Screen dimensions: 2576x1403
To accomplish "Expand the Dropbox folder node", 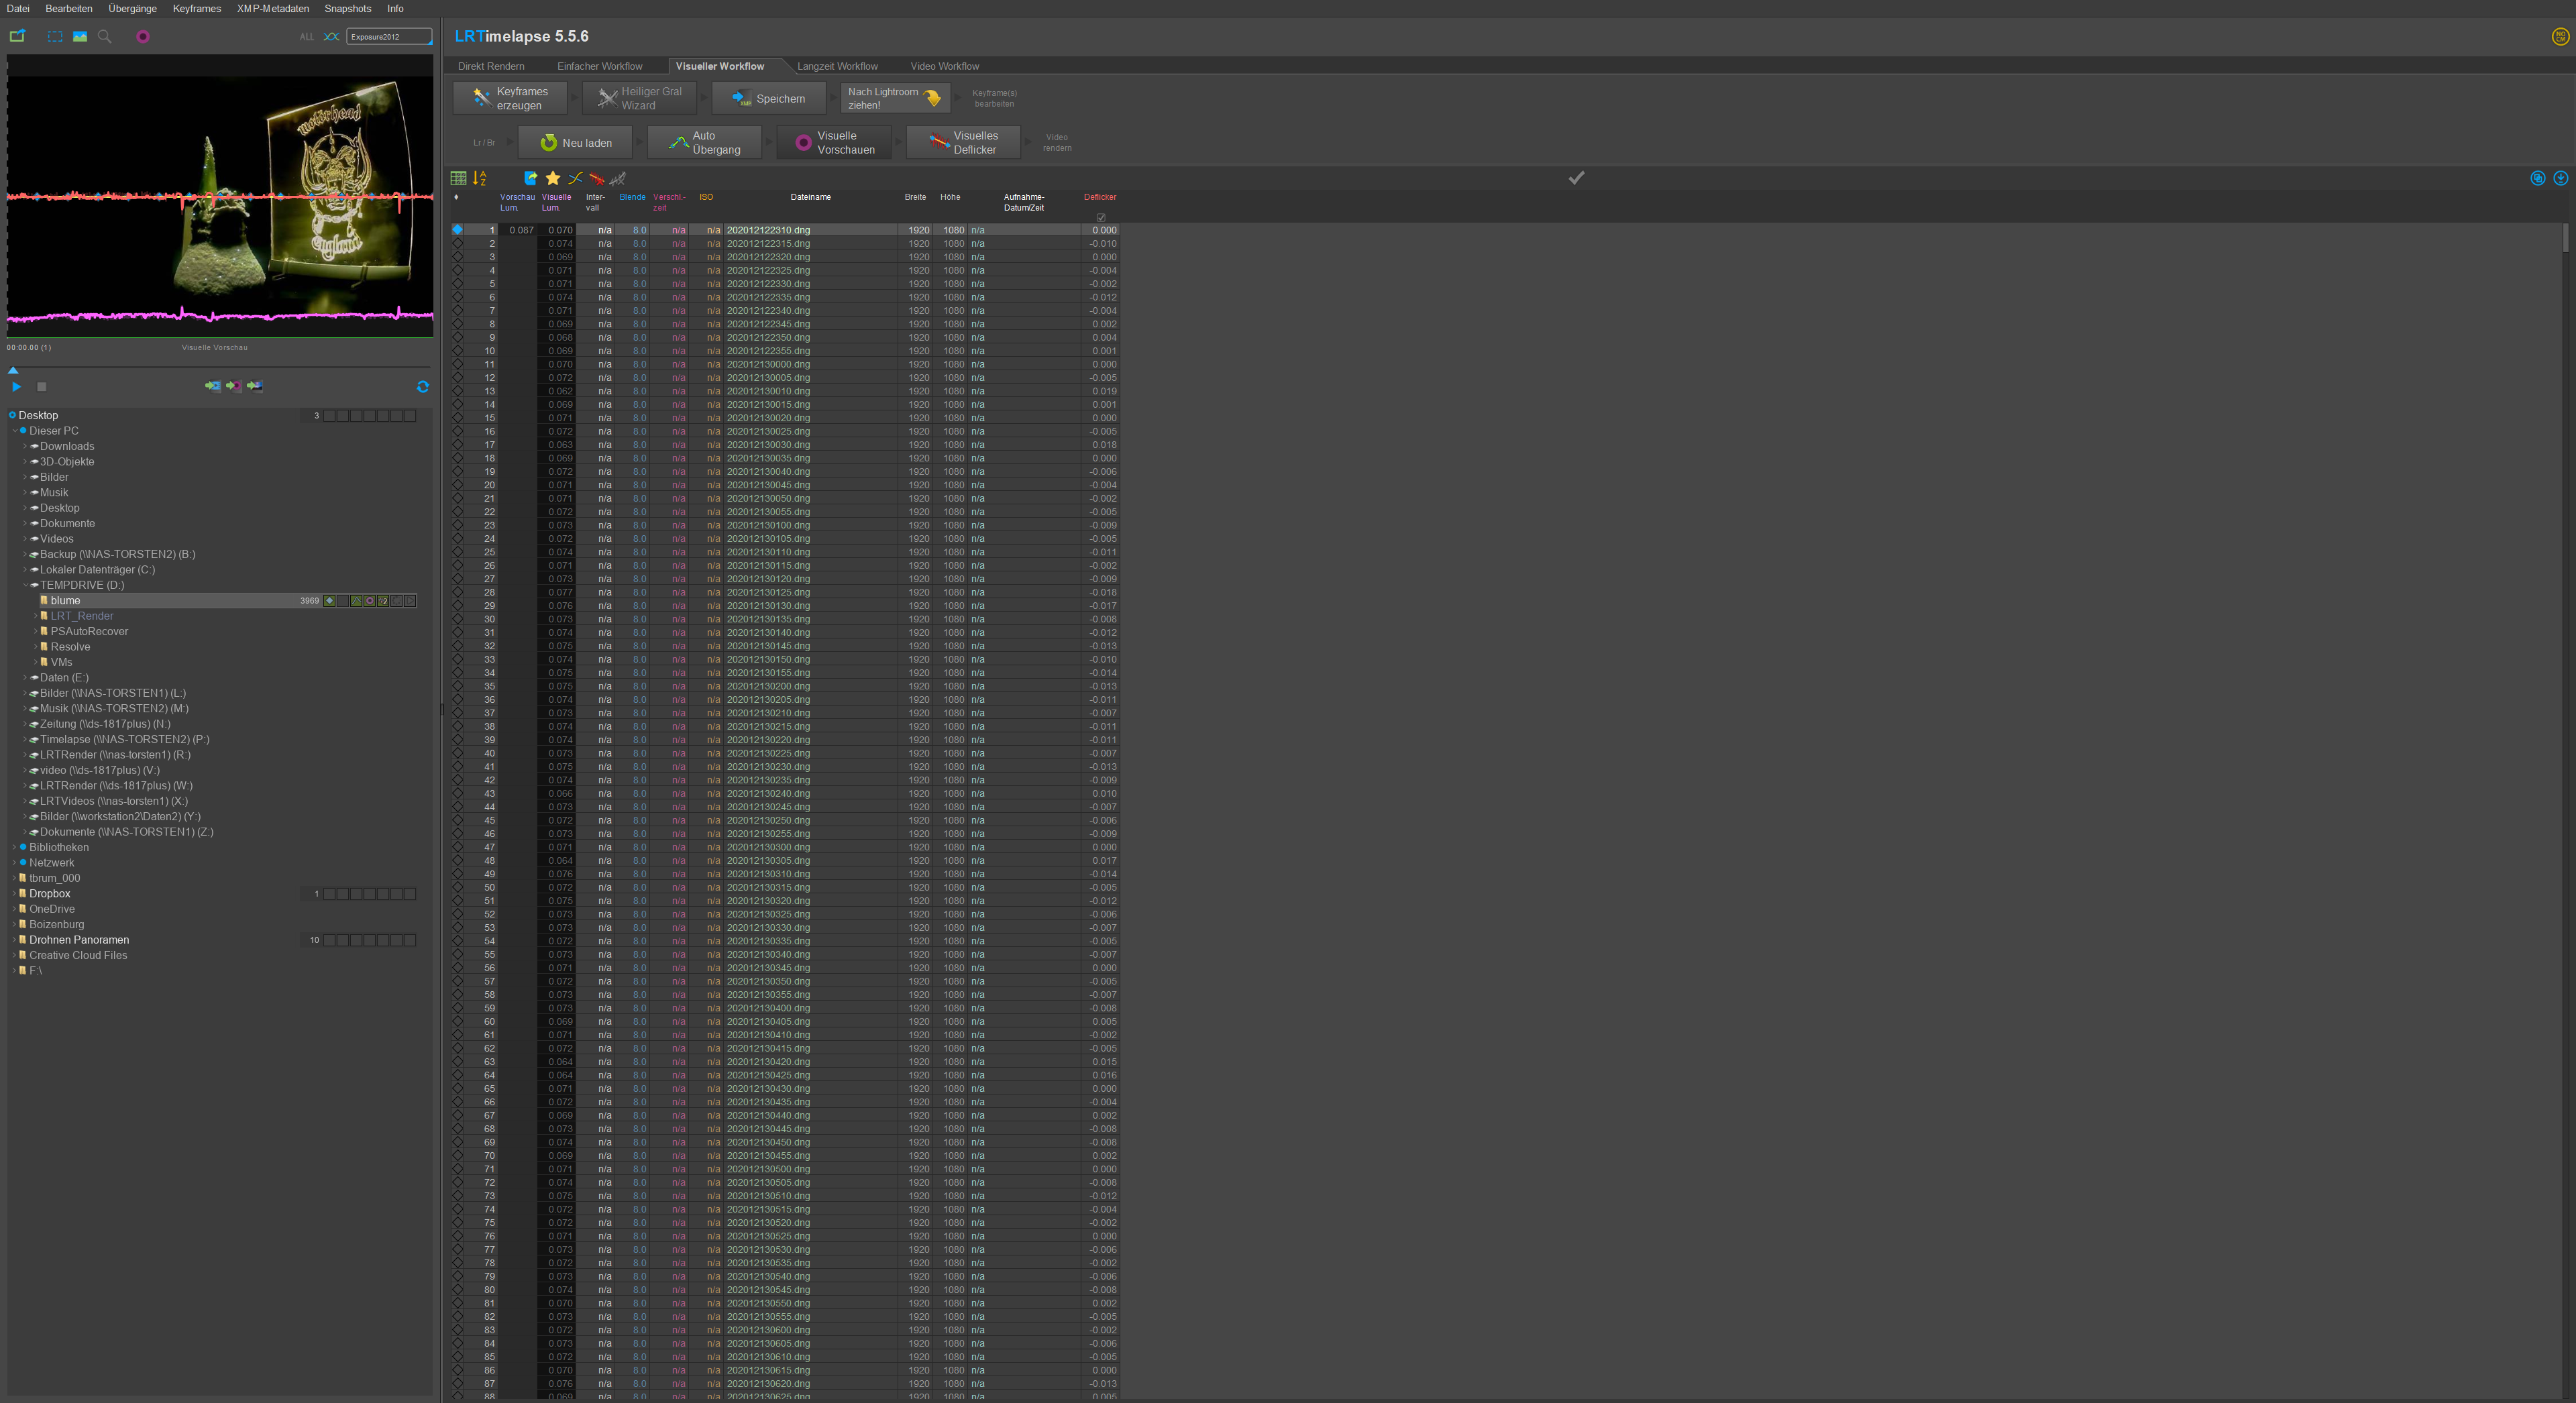I will pyautogui.click(x=14, y=894).
